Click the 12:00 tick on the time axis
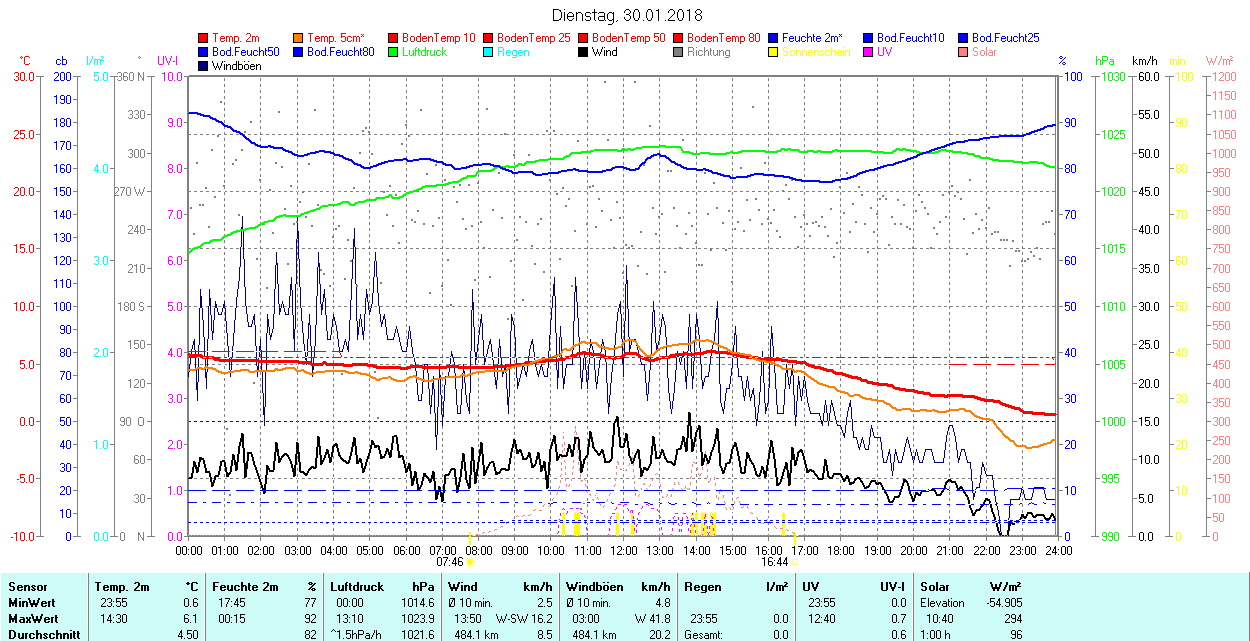This screenshot has width=1250, height=641. point(623,550)
